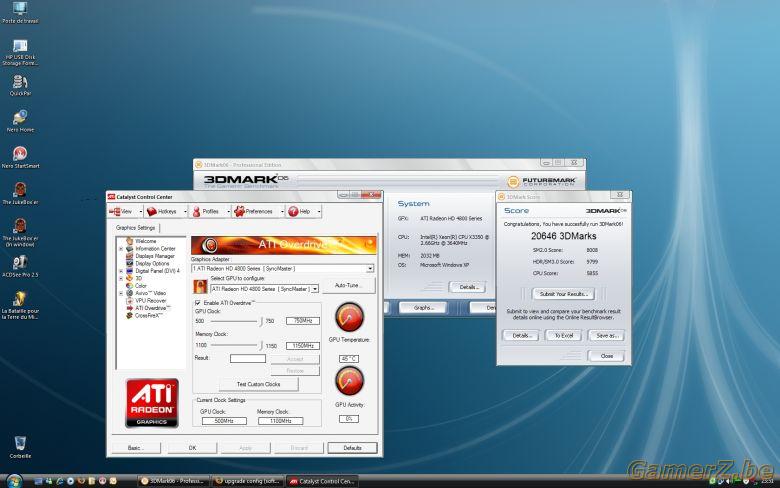
Task: Click Details in the 3DMark System panel
Action: 467,287
